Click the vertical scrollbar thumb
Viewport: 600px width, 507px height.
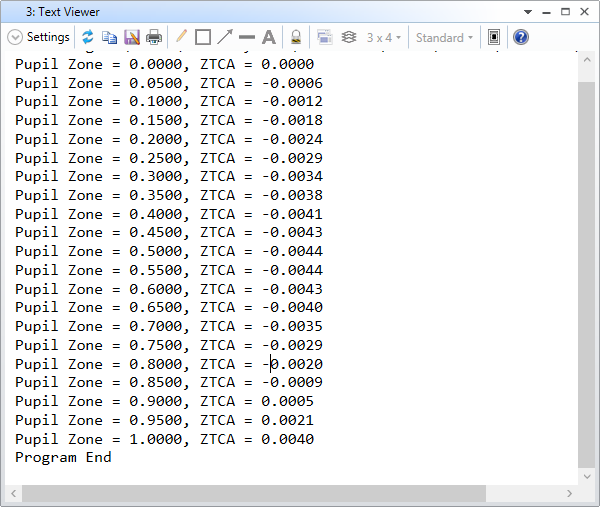tap(587, 274)
